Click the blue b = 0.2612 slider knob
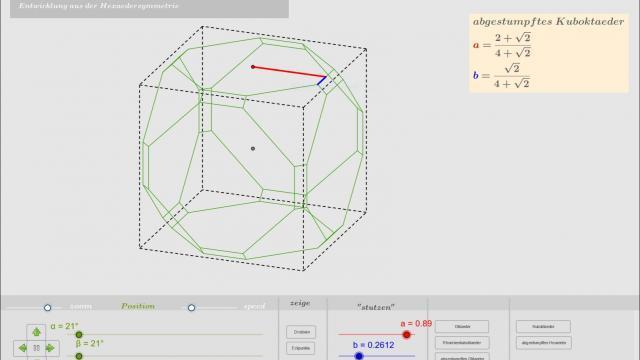Viewport: 640px width, 360px height. click(359, 356)
